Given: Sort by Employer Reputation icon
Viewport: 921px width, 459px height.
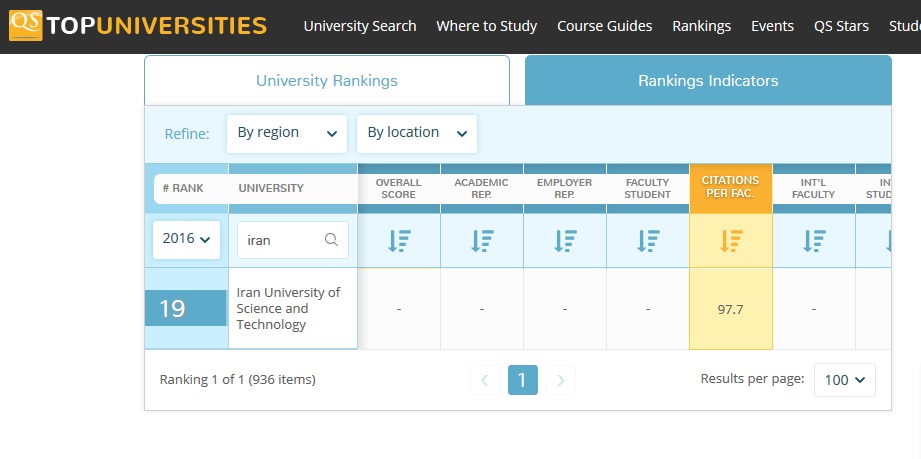Looking at the screenshot, I should [564, 240].
